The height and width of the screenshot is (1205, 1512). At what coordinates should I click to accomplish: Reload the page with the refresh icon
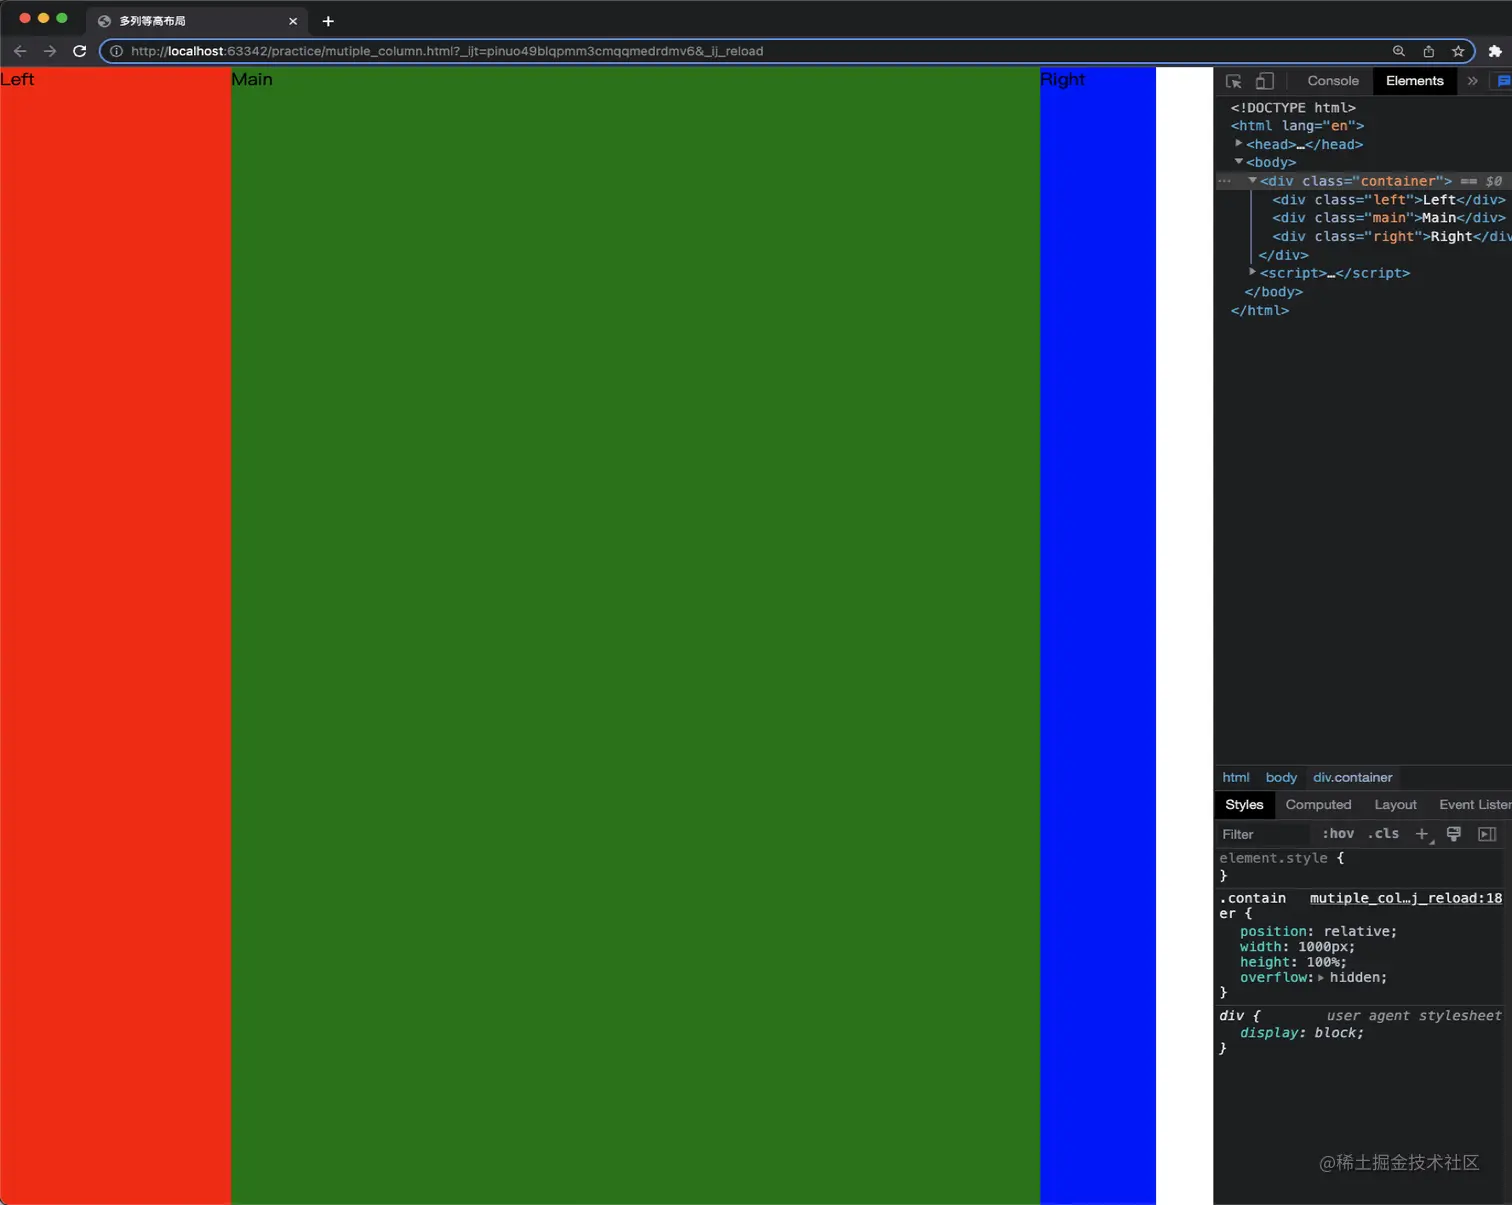pyautogui.click(x=80, y=51)
